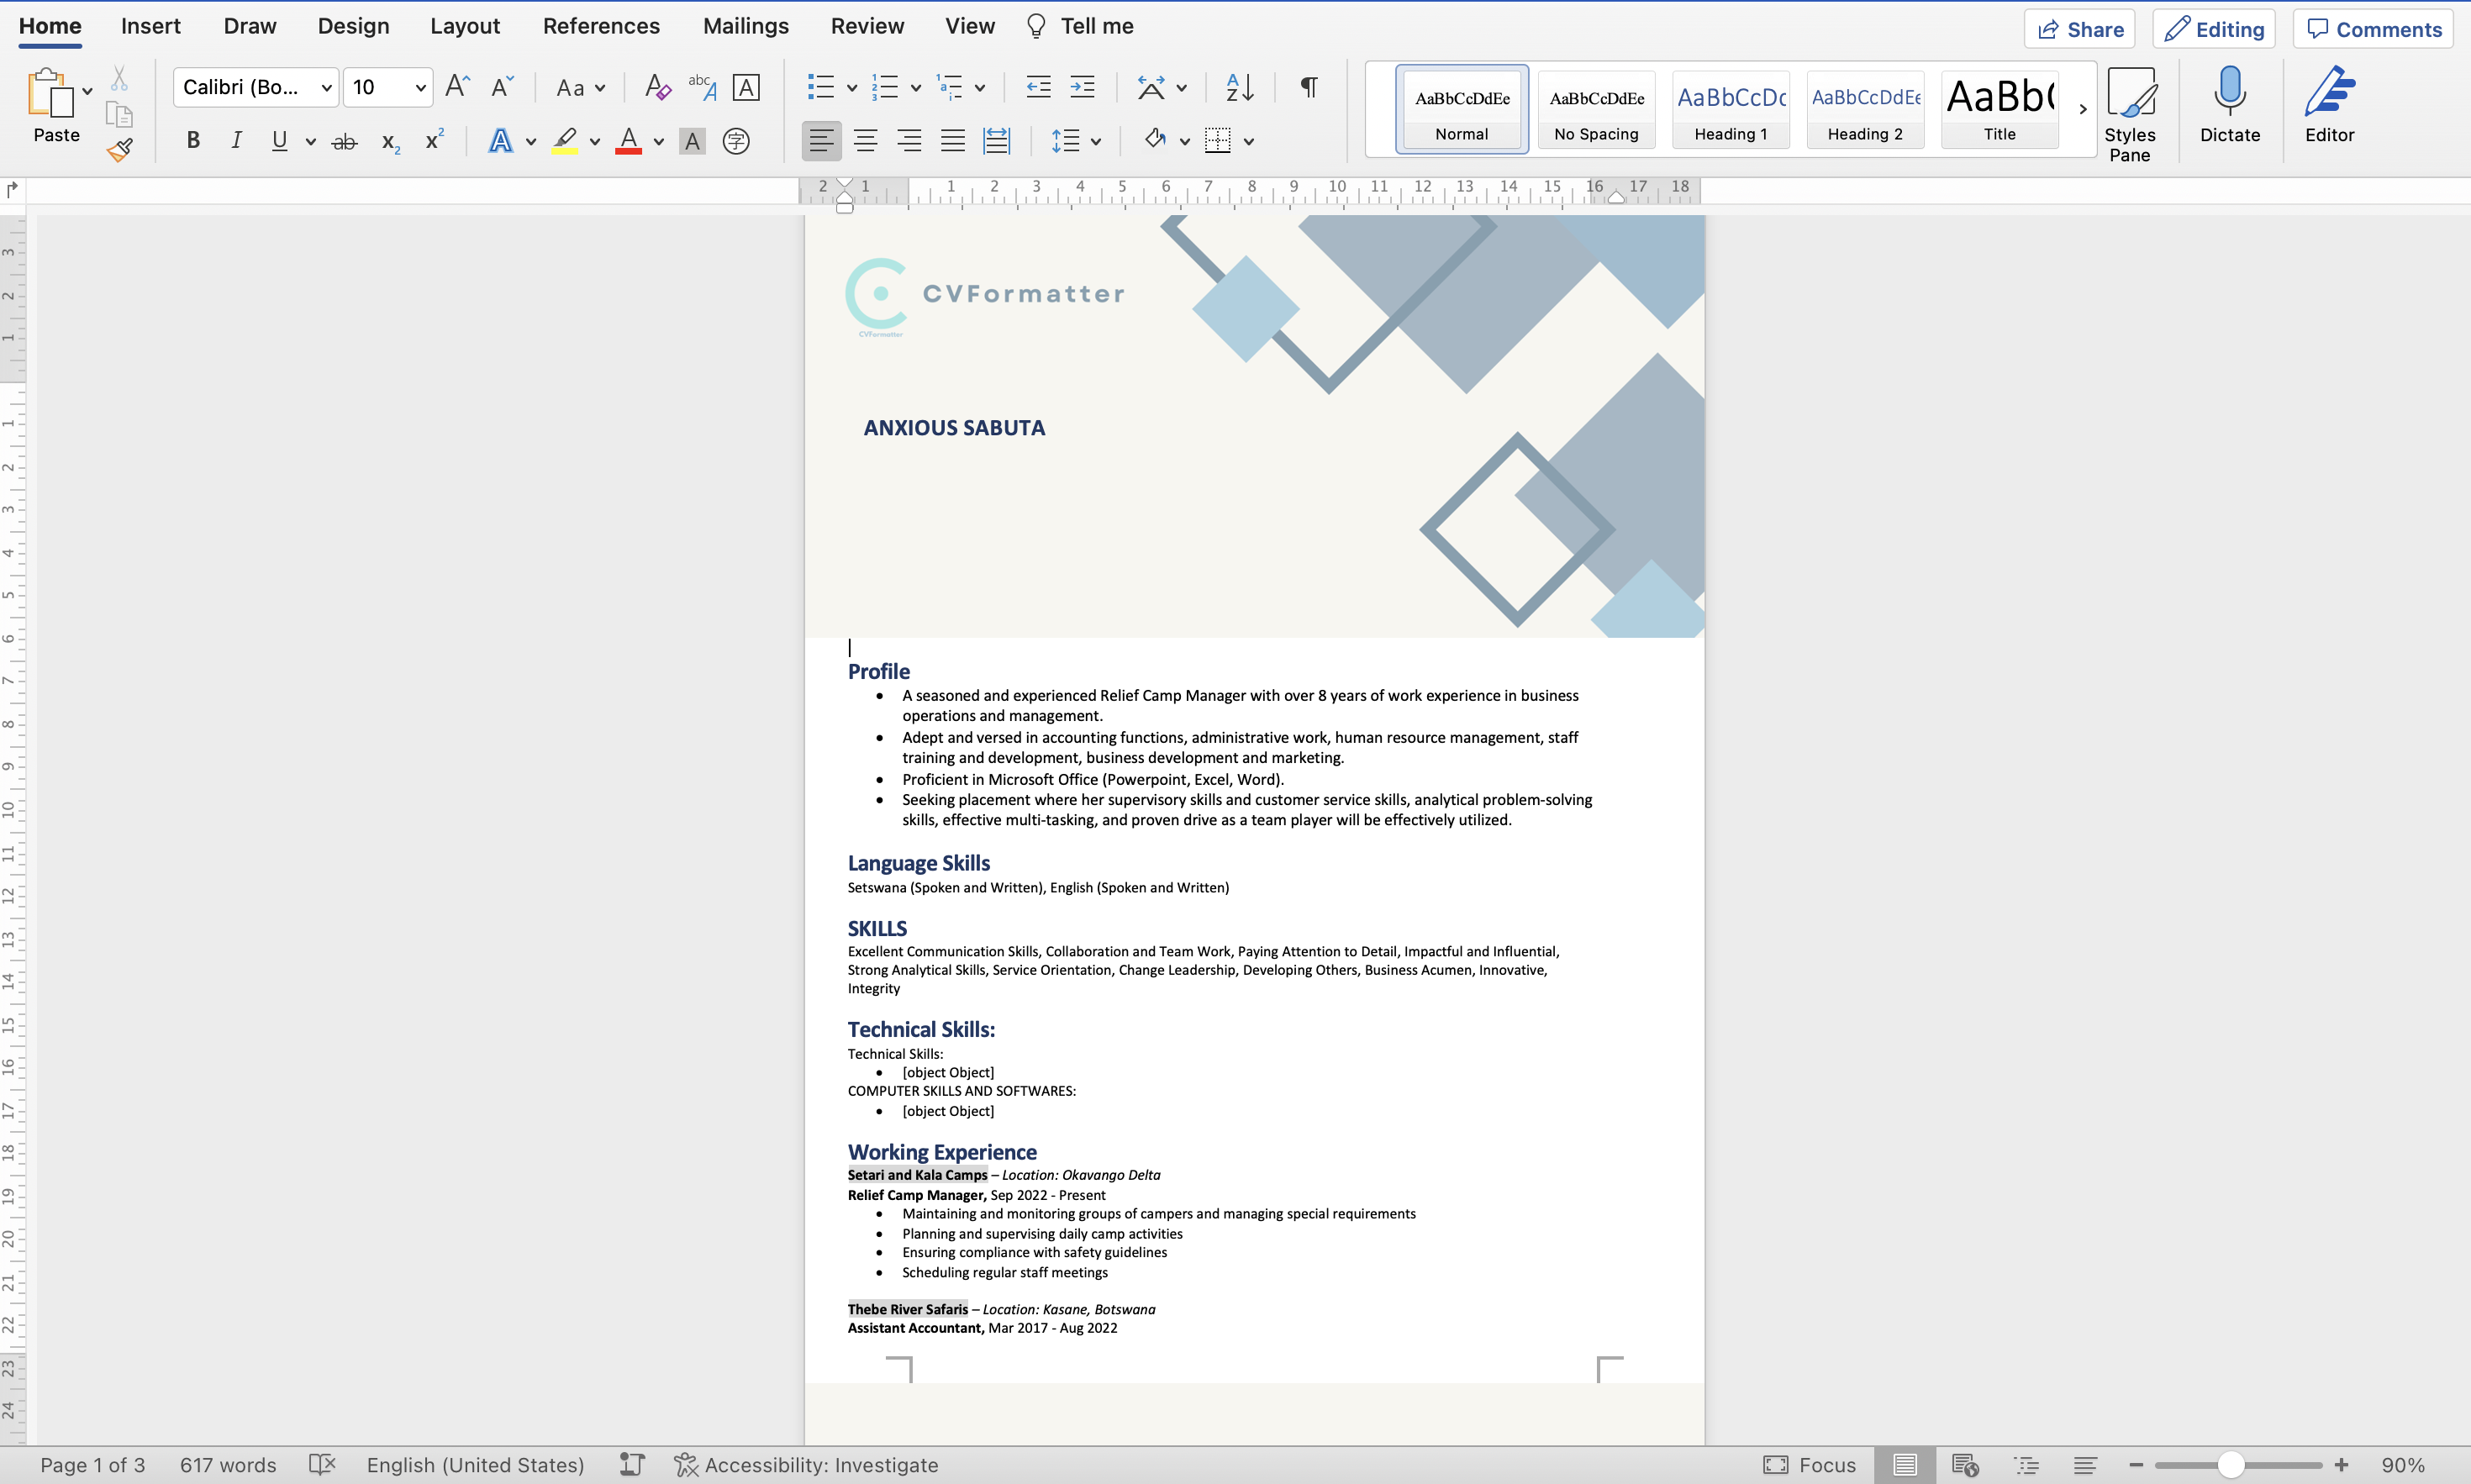Expand the font size dropdown
Screen dimensions: 2471x1484
pyautogui.click(x=421, y=88)
